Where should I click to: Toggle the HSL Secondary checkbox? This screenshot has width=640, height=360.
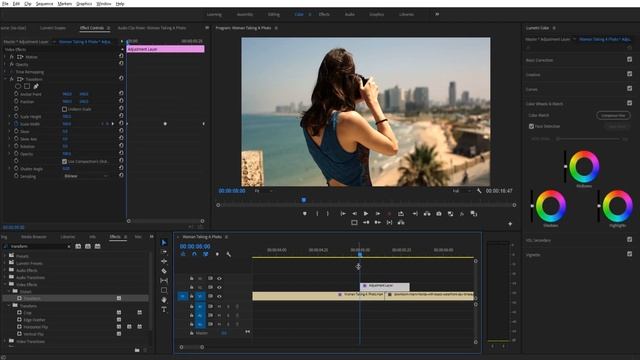click(x=629, y=240)
